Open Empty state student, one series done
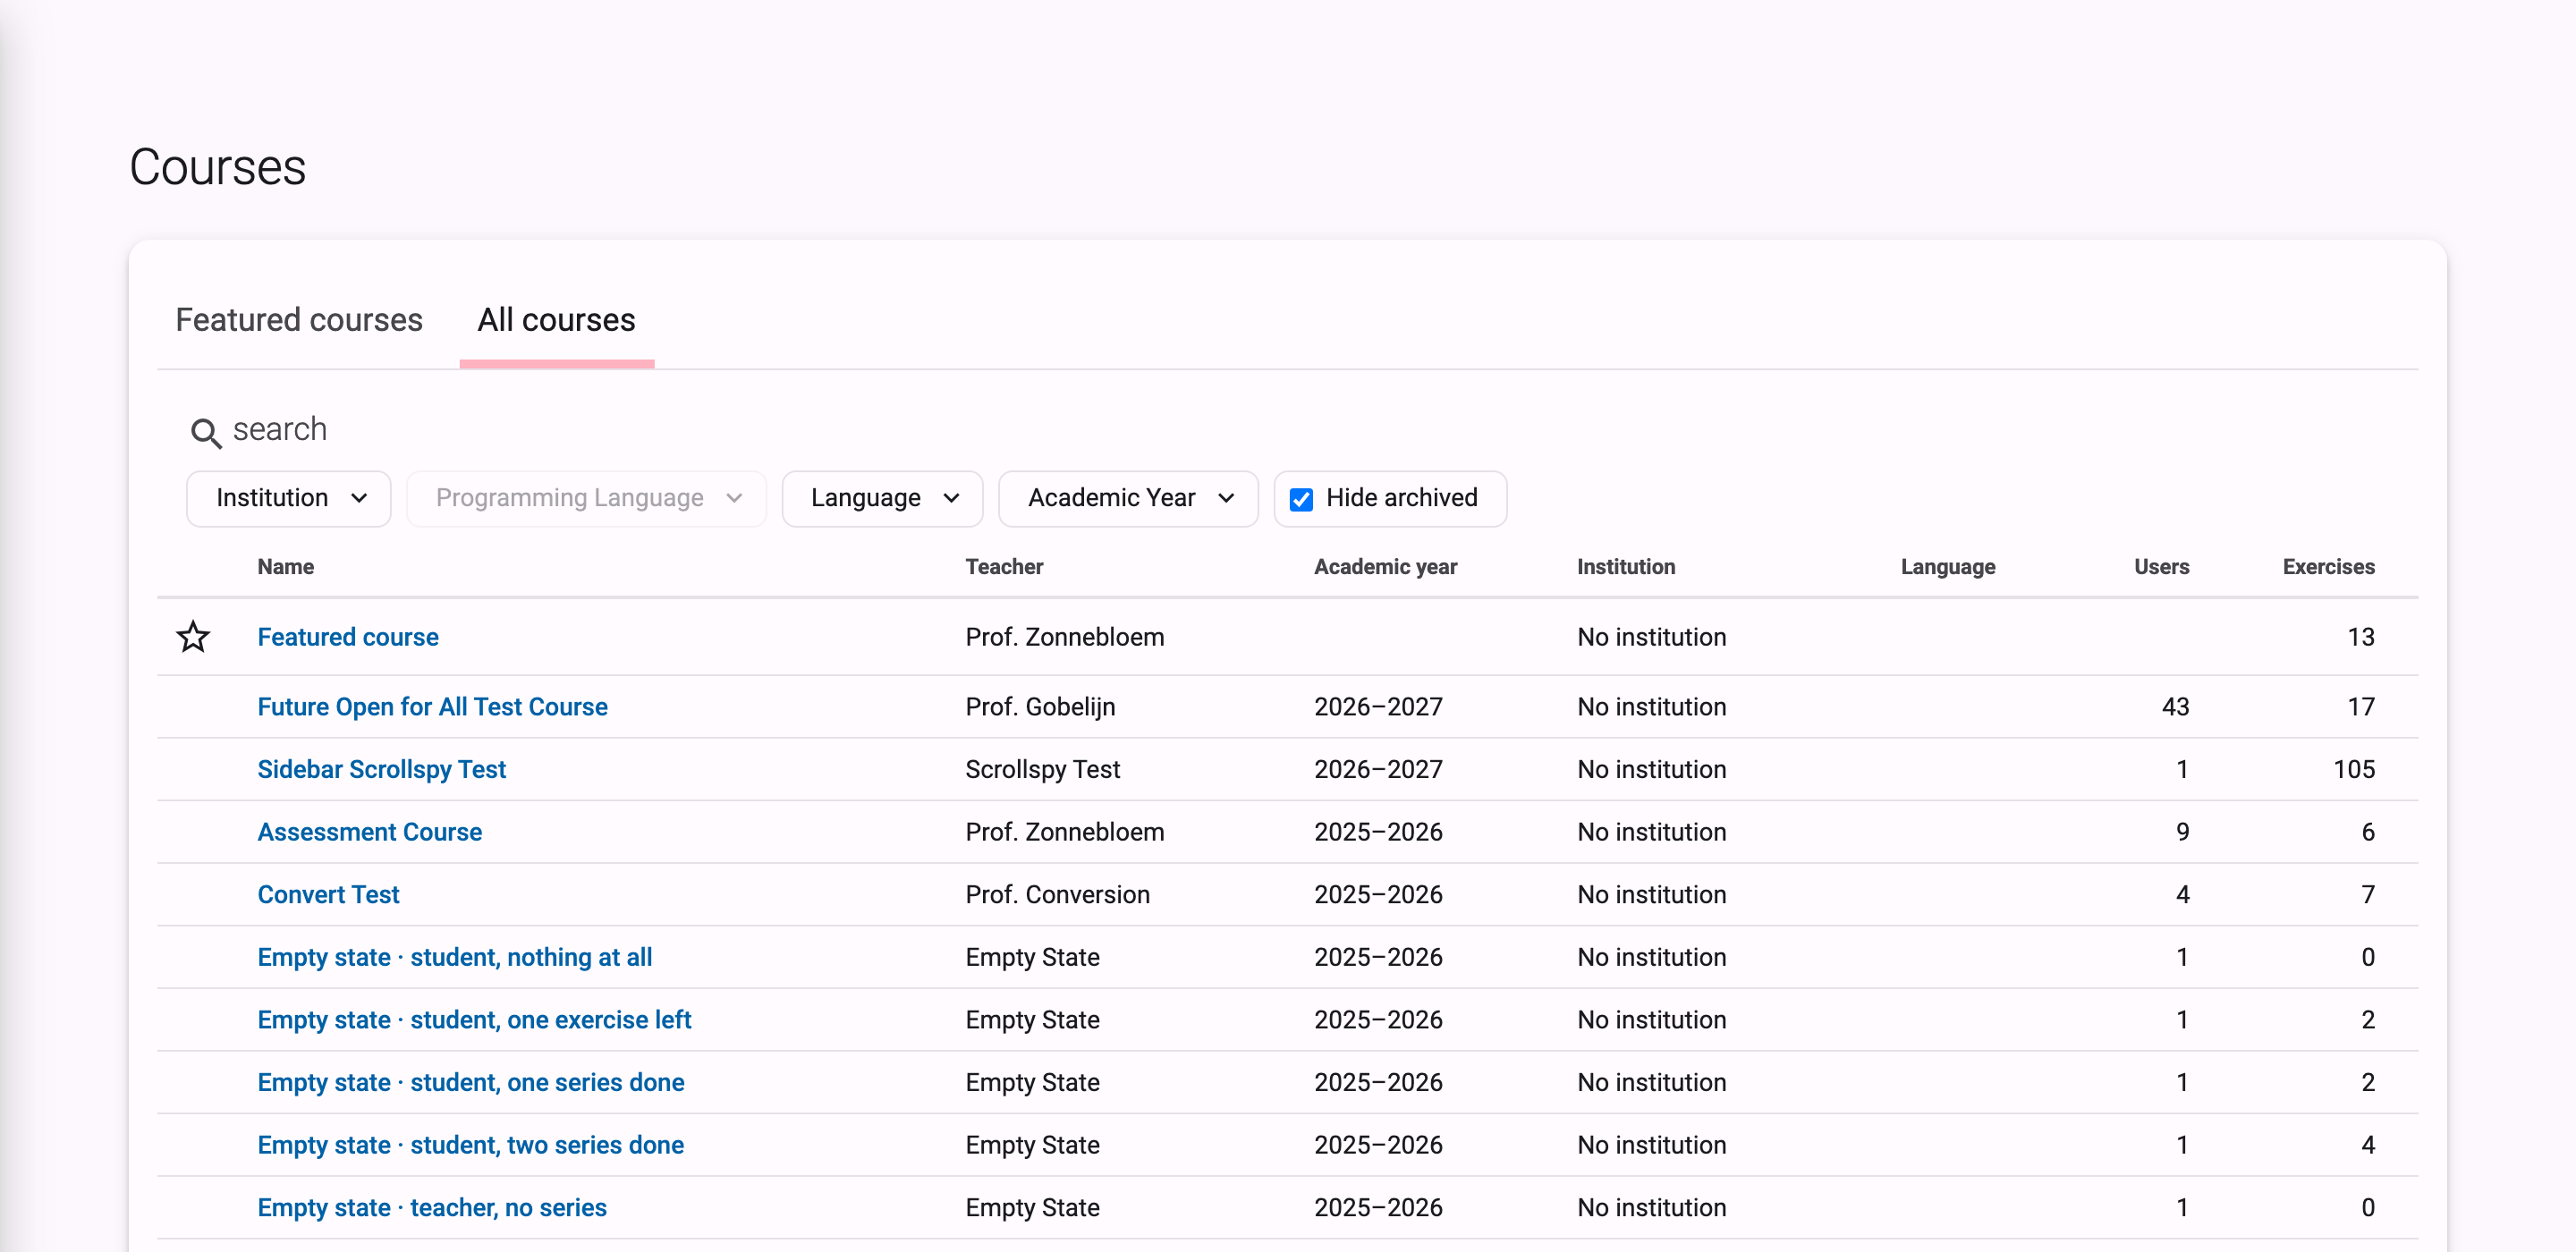The image size is (2576, 1252). pos(471,1082)
